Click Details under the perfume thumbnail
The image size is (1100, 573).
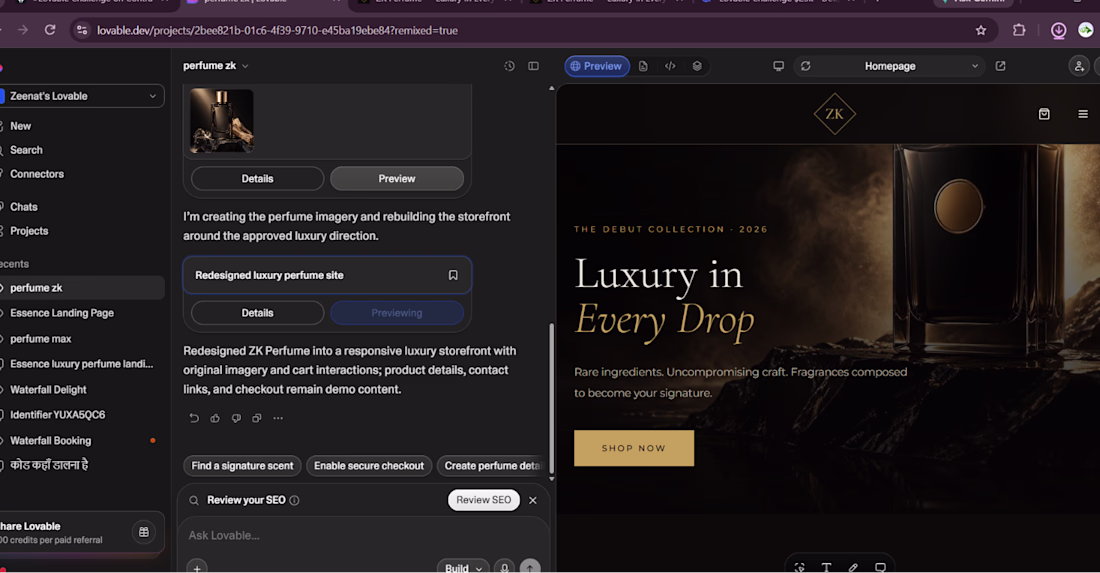point(257,179)
